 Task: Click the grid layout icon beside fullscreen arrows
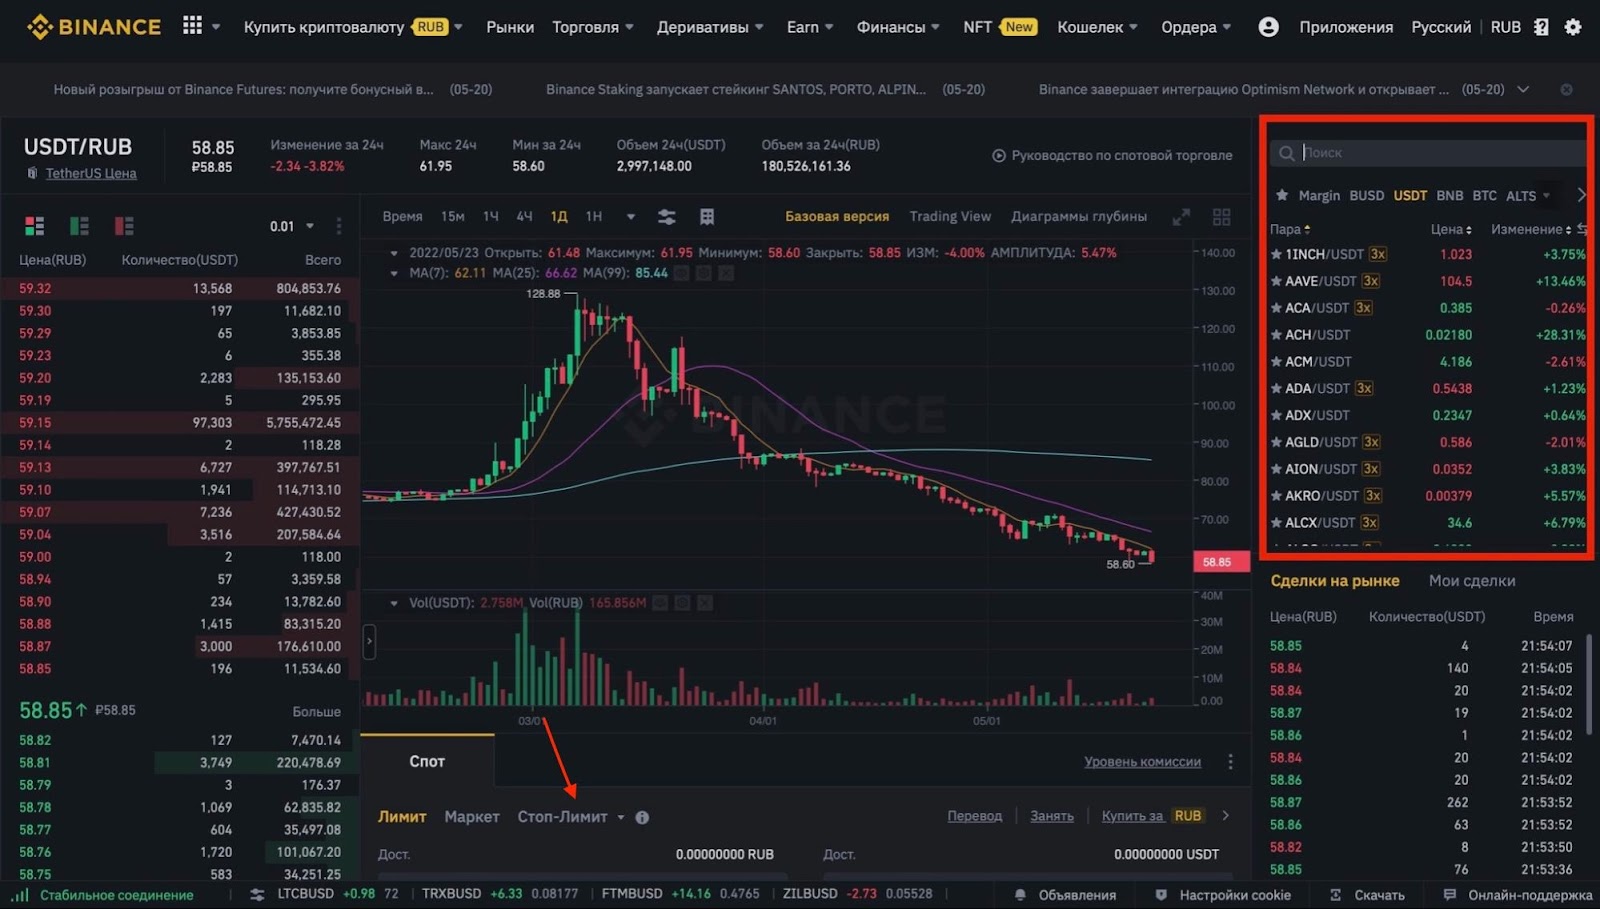[1221, 216]
